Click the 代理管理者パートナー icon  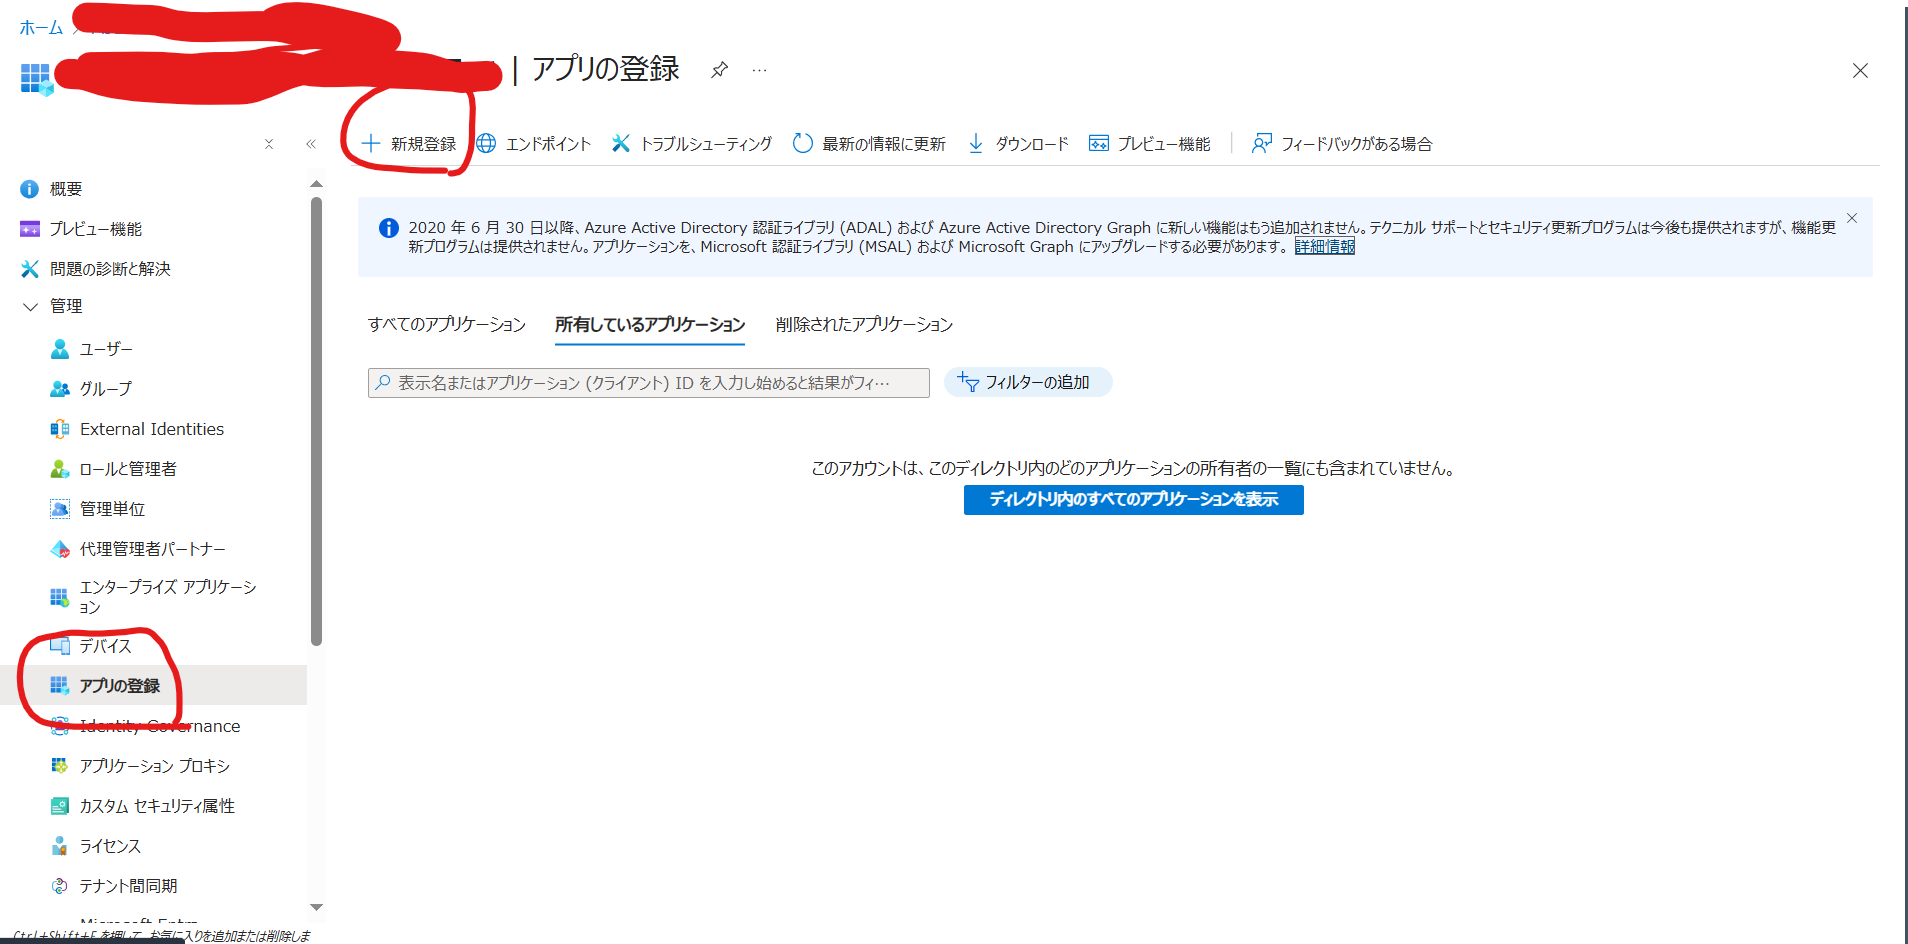pyautogui.click(x=60, y=549)
